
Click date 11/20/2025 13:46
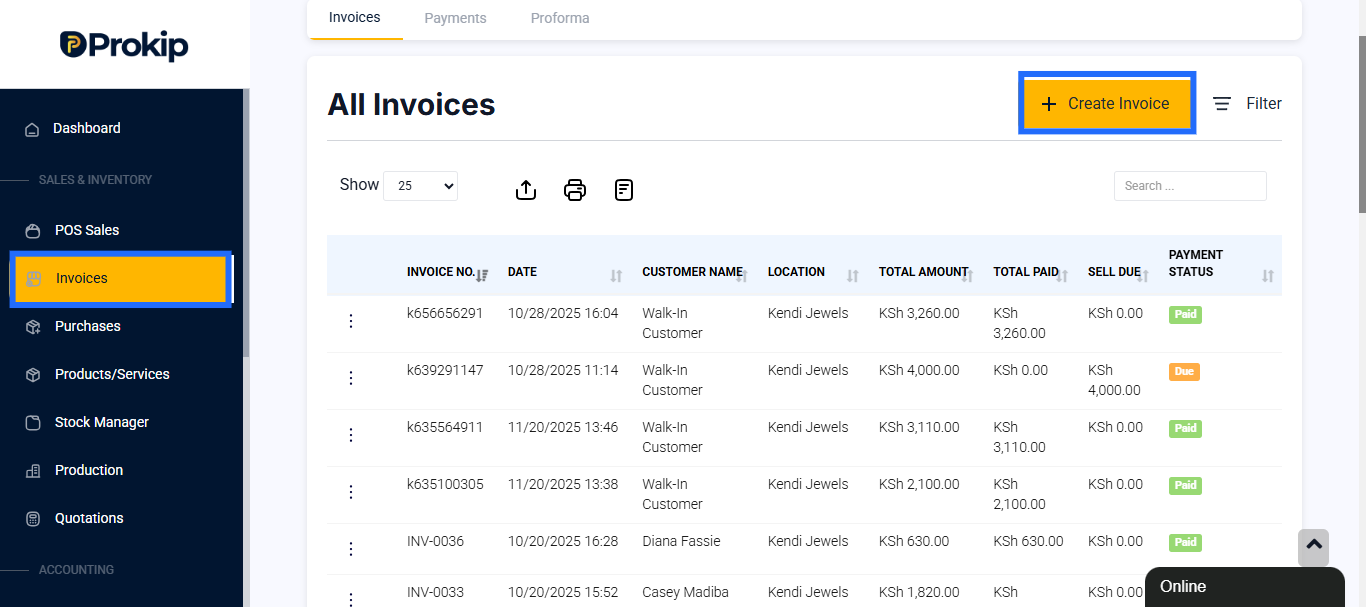563,427
